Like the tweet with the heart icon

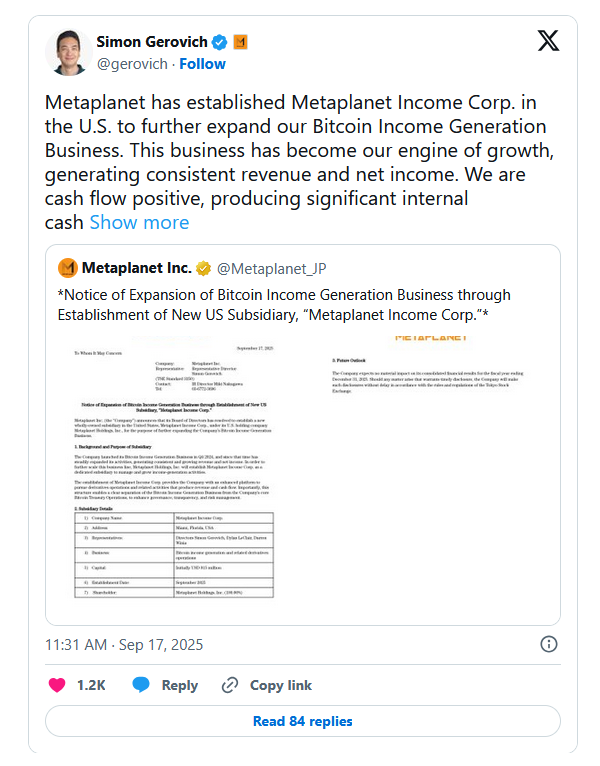pyautogui.click(x=57, y=685)
